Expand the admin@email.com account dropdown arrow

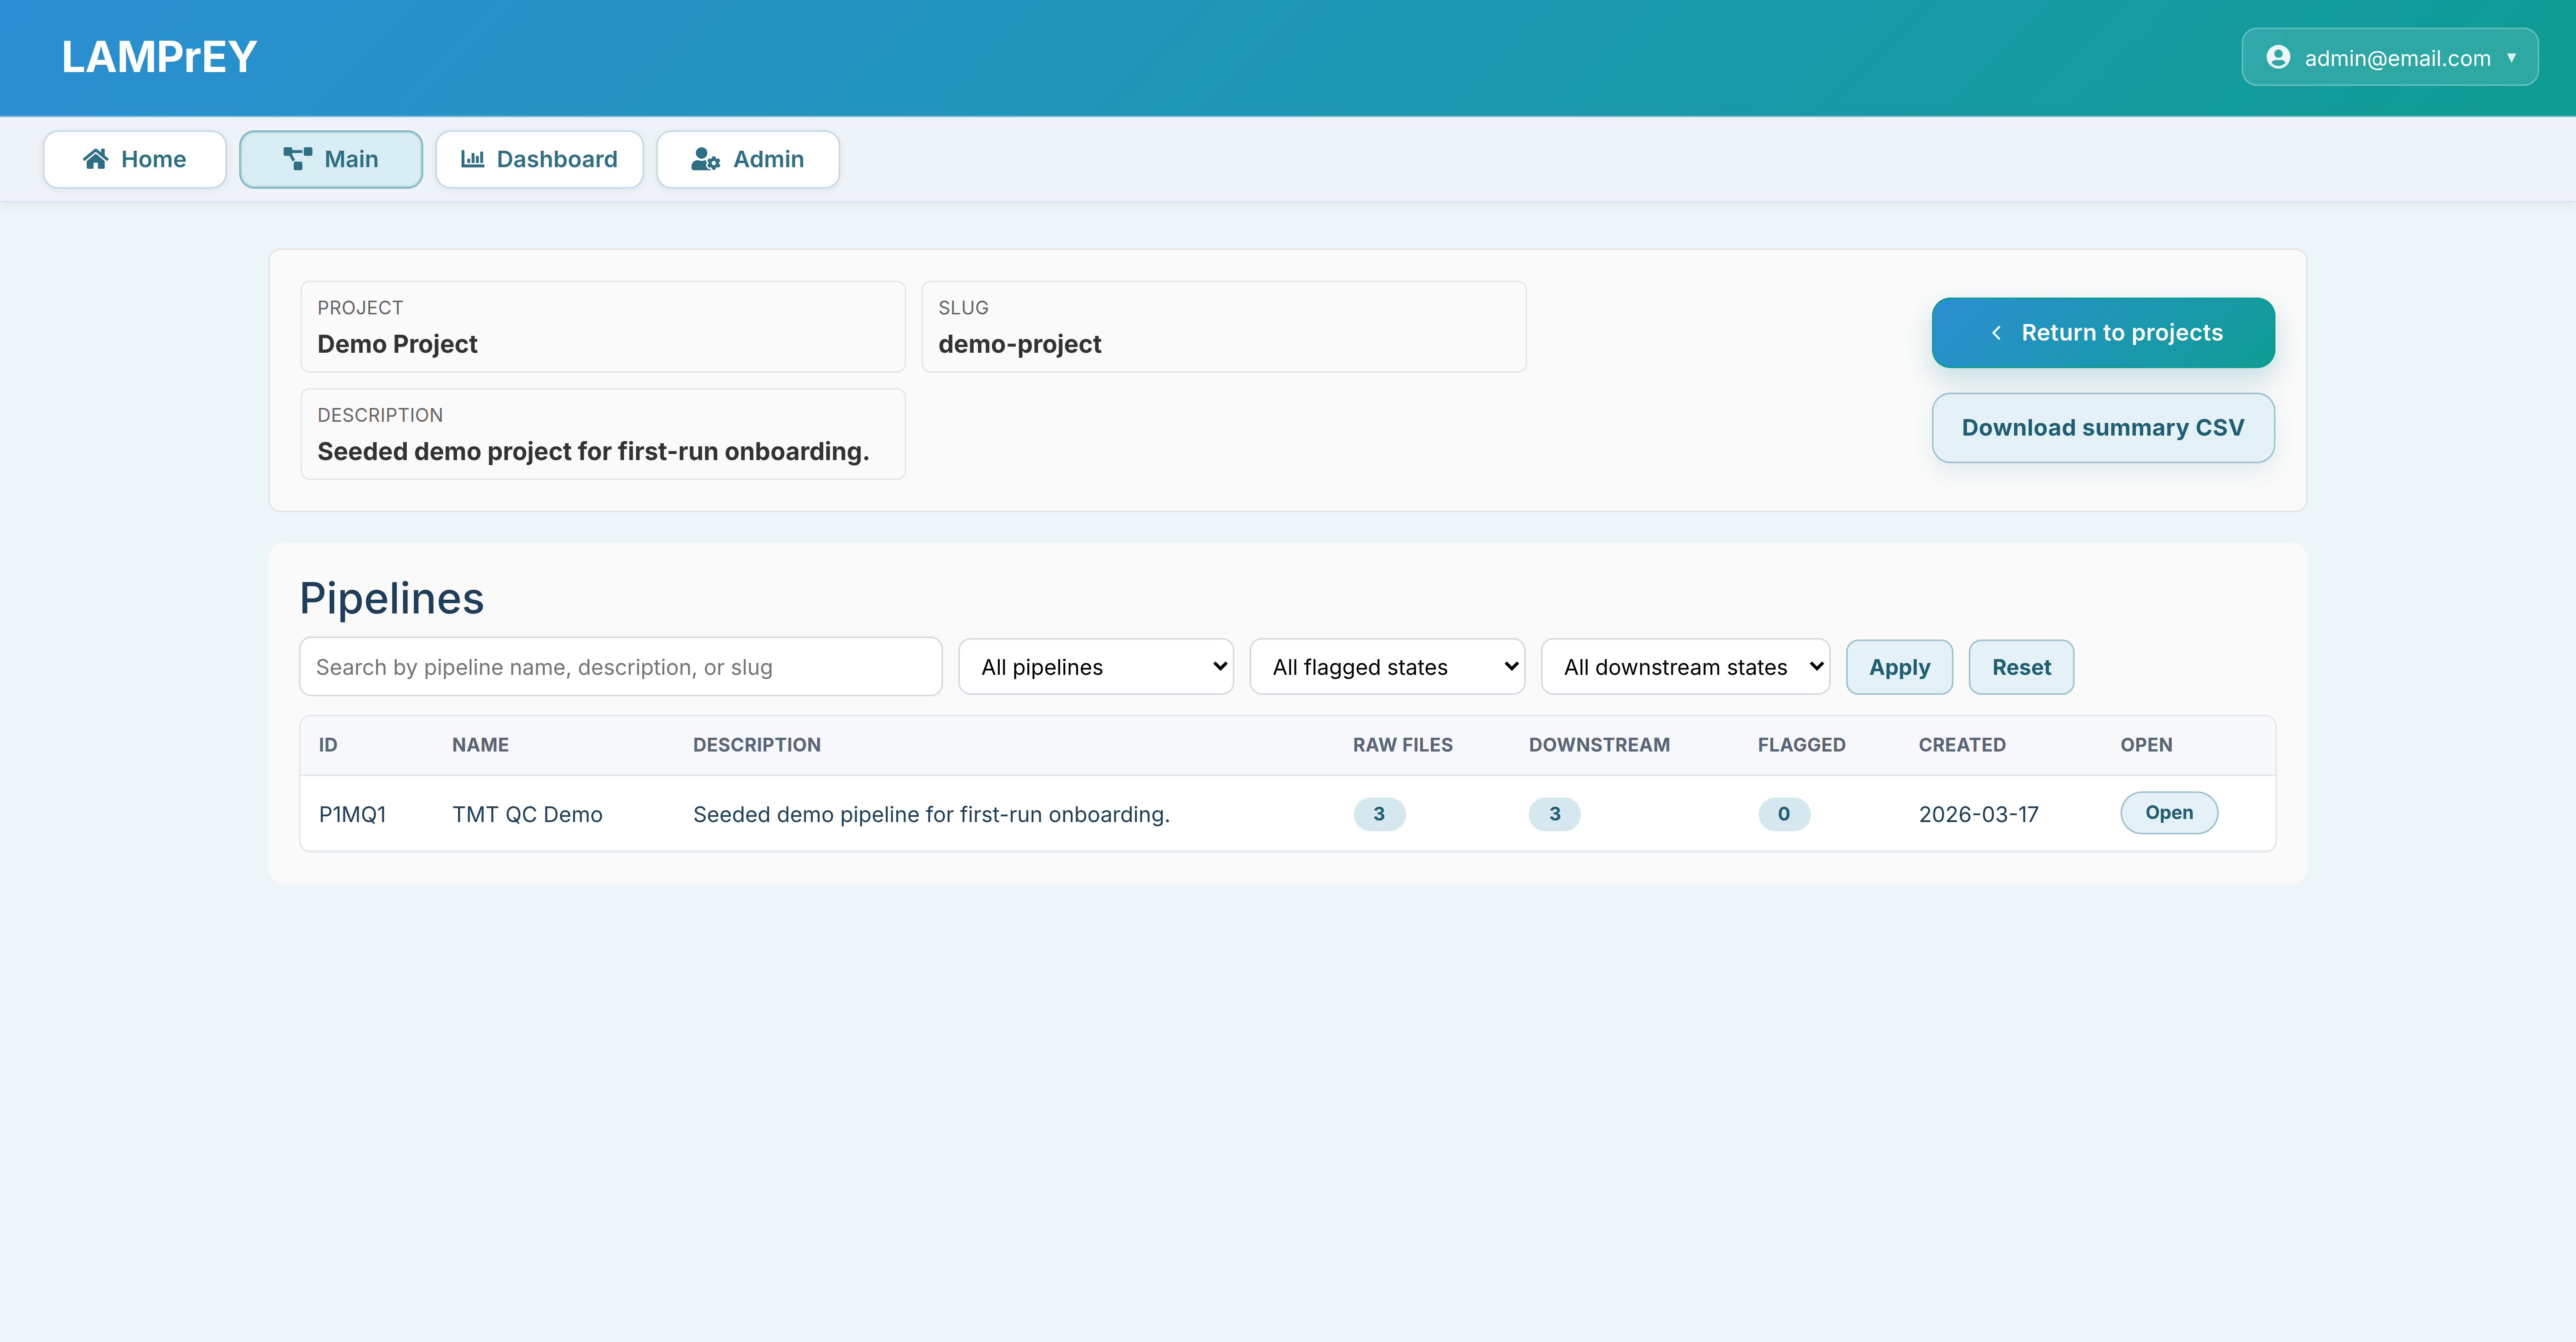click(2511, 57)
